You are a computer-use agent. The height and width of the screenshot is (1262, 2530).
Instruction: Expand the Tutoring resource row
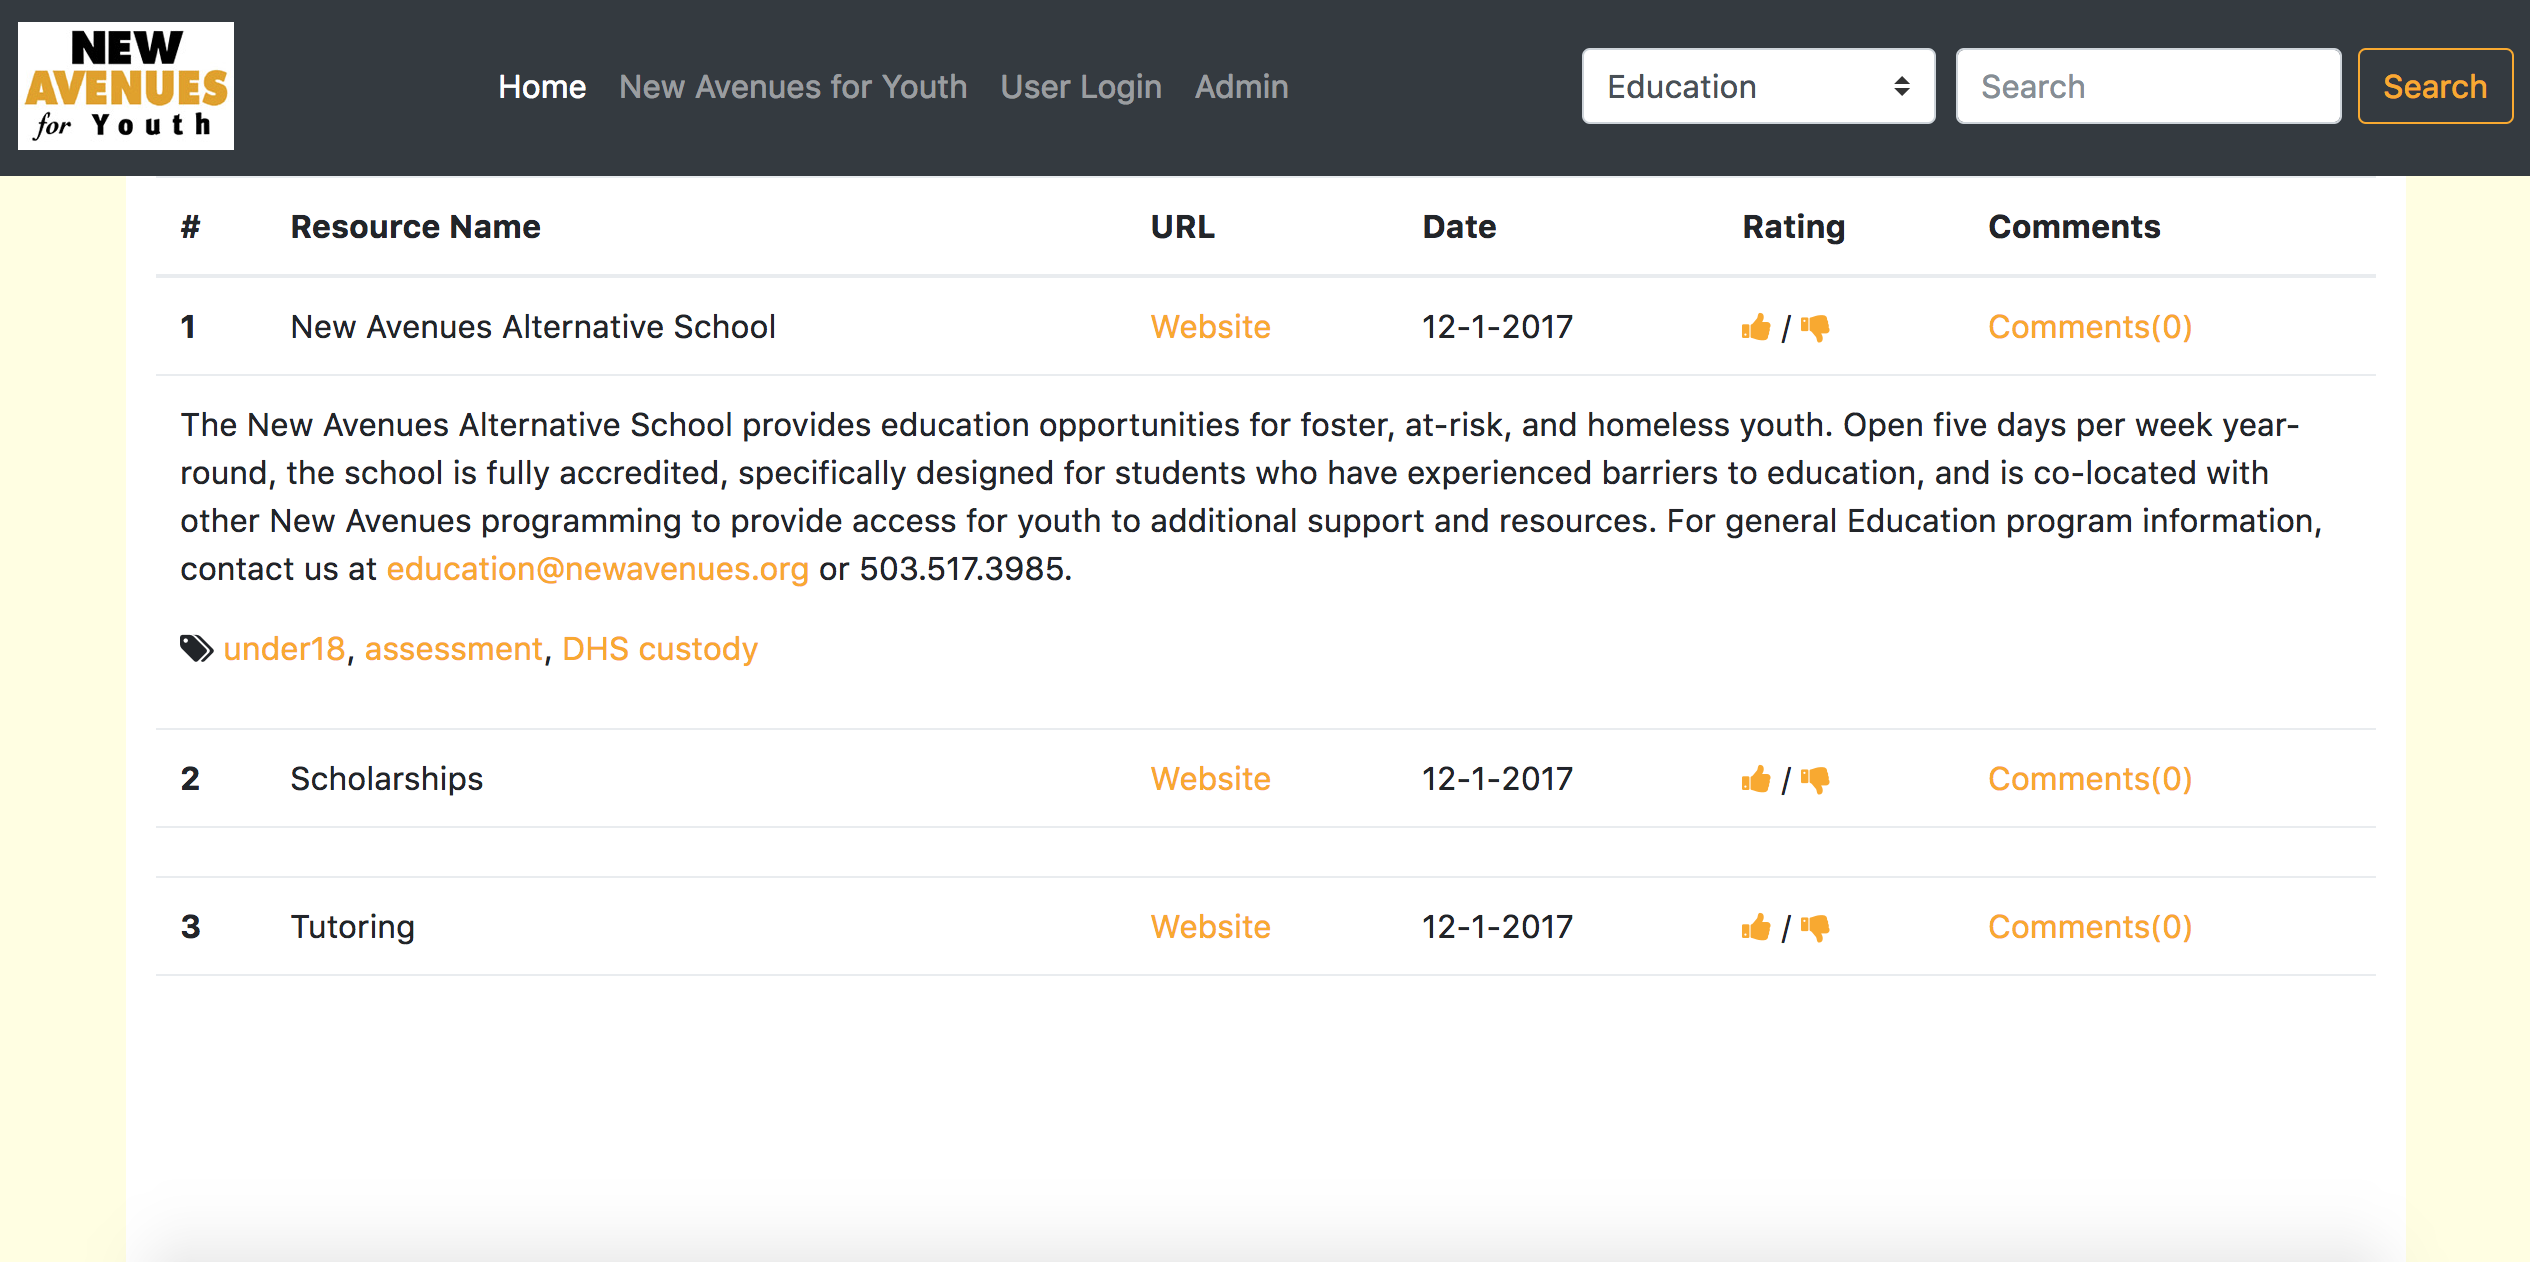click(x=352, y=927)
